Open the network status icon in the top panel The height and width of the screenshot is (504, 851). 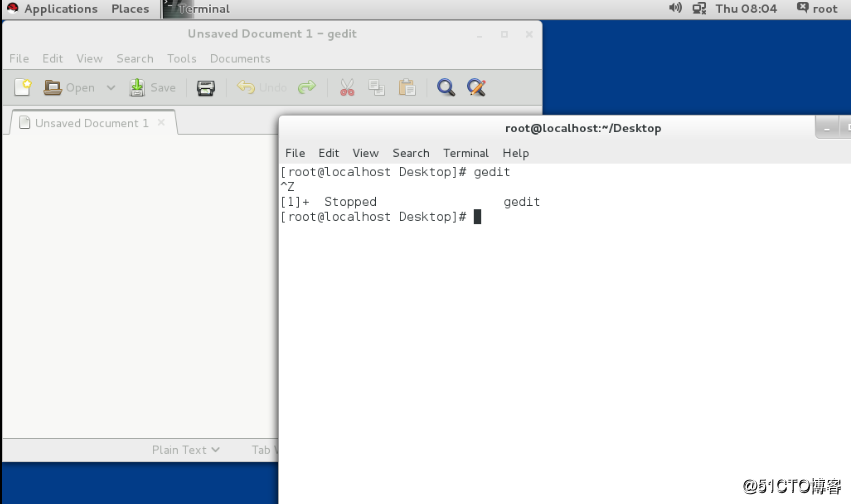pyautogui.click(x=699, y=8)
